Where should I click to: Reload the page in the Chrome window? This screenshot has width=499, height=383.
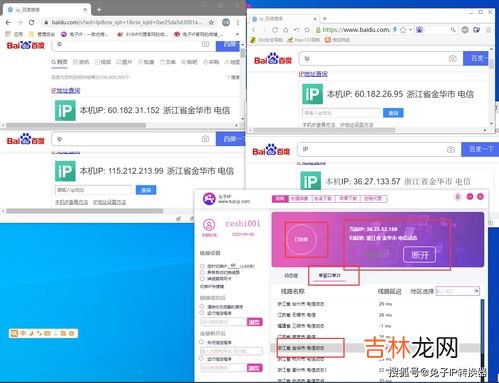click(x=31, y=22)
